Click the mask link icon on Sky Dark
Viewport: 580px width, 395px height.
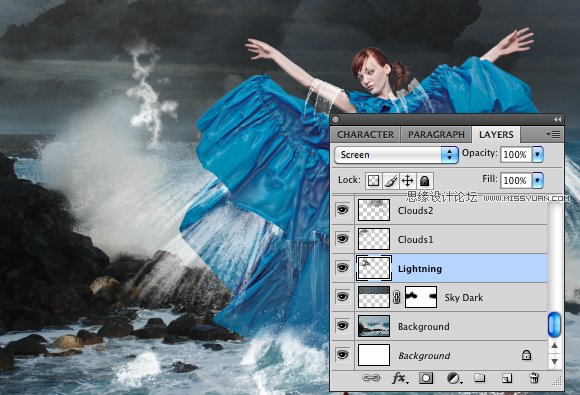[397, 297]
